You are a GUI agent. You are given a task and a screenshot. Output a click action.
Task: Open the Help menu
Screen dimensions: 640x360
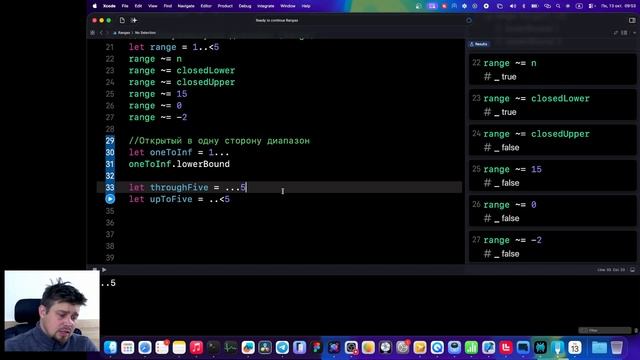point(306,6)
